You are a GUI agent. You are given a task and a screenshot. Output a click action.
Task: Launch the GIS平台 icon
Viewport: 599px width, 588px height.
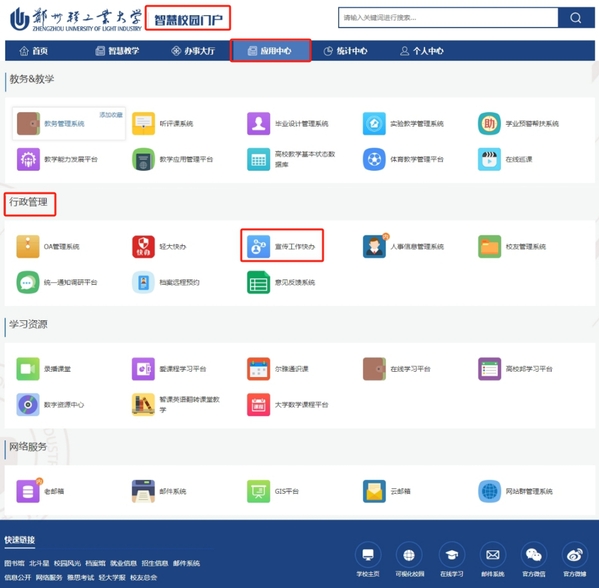point(259,491)
